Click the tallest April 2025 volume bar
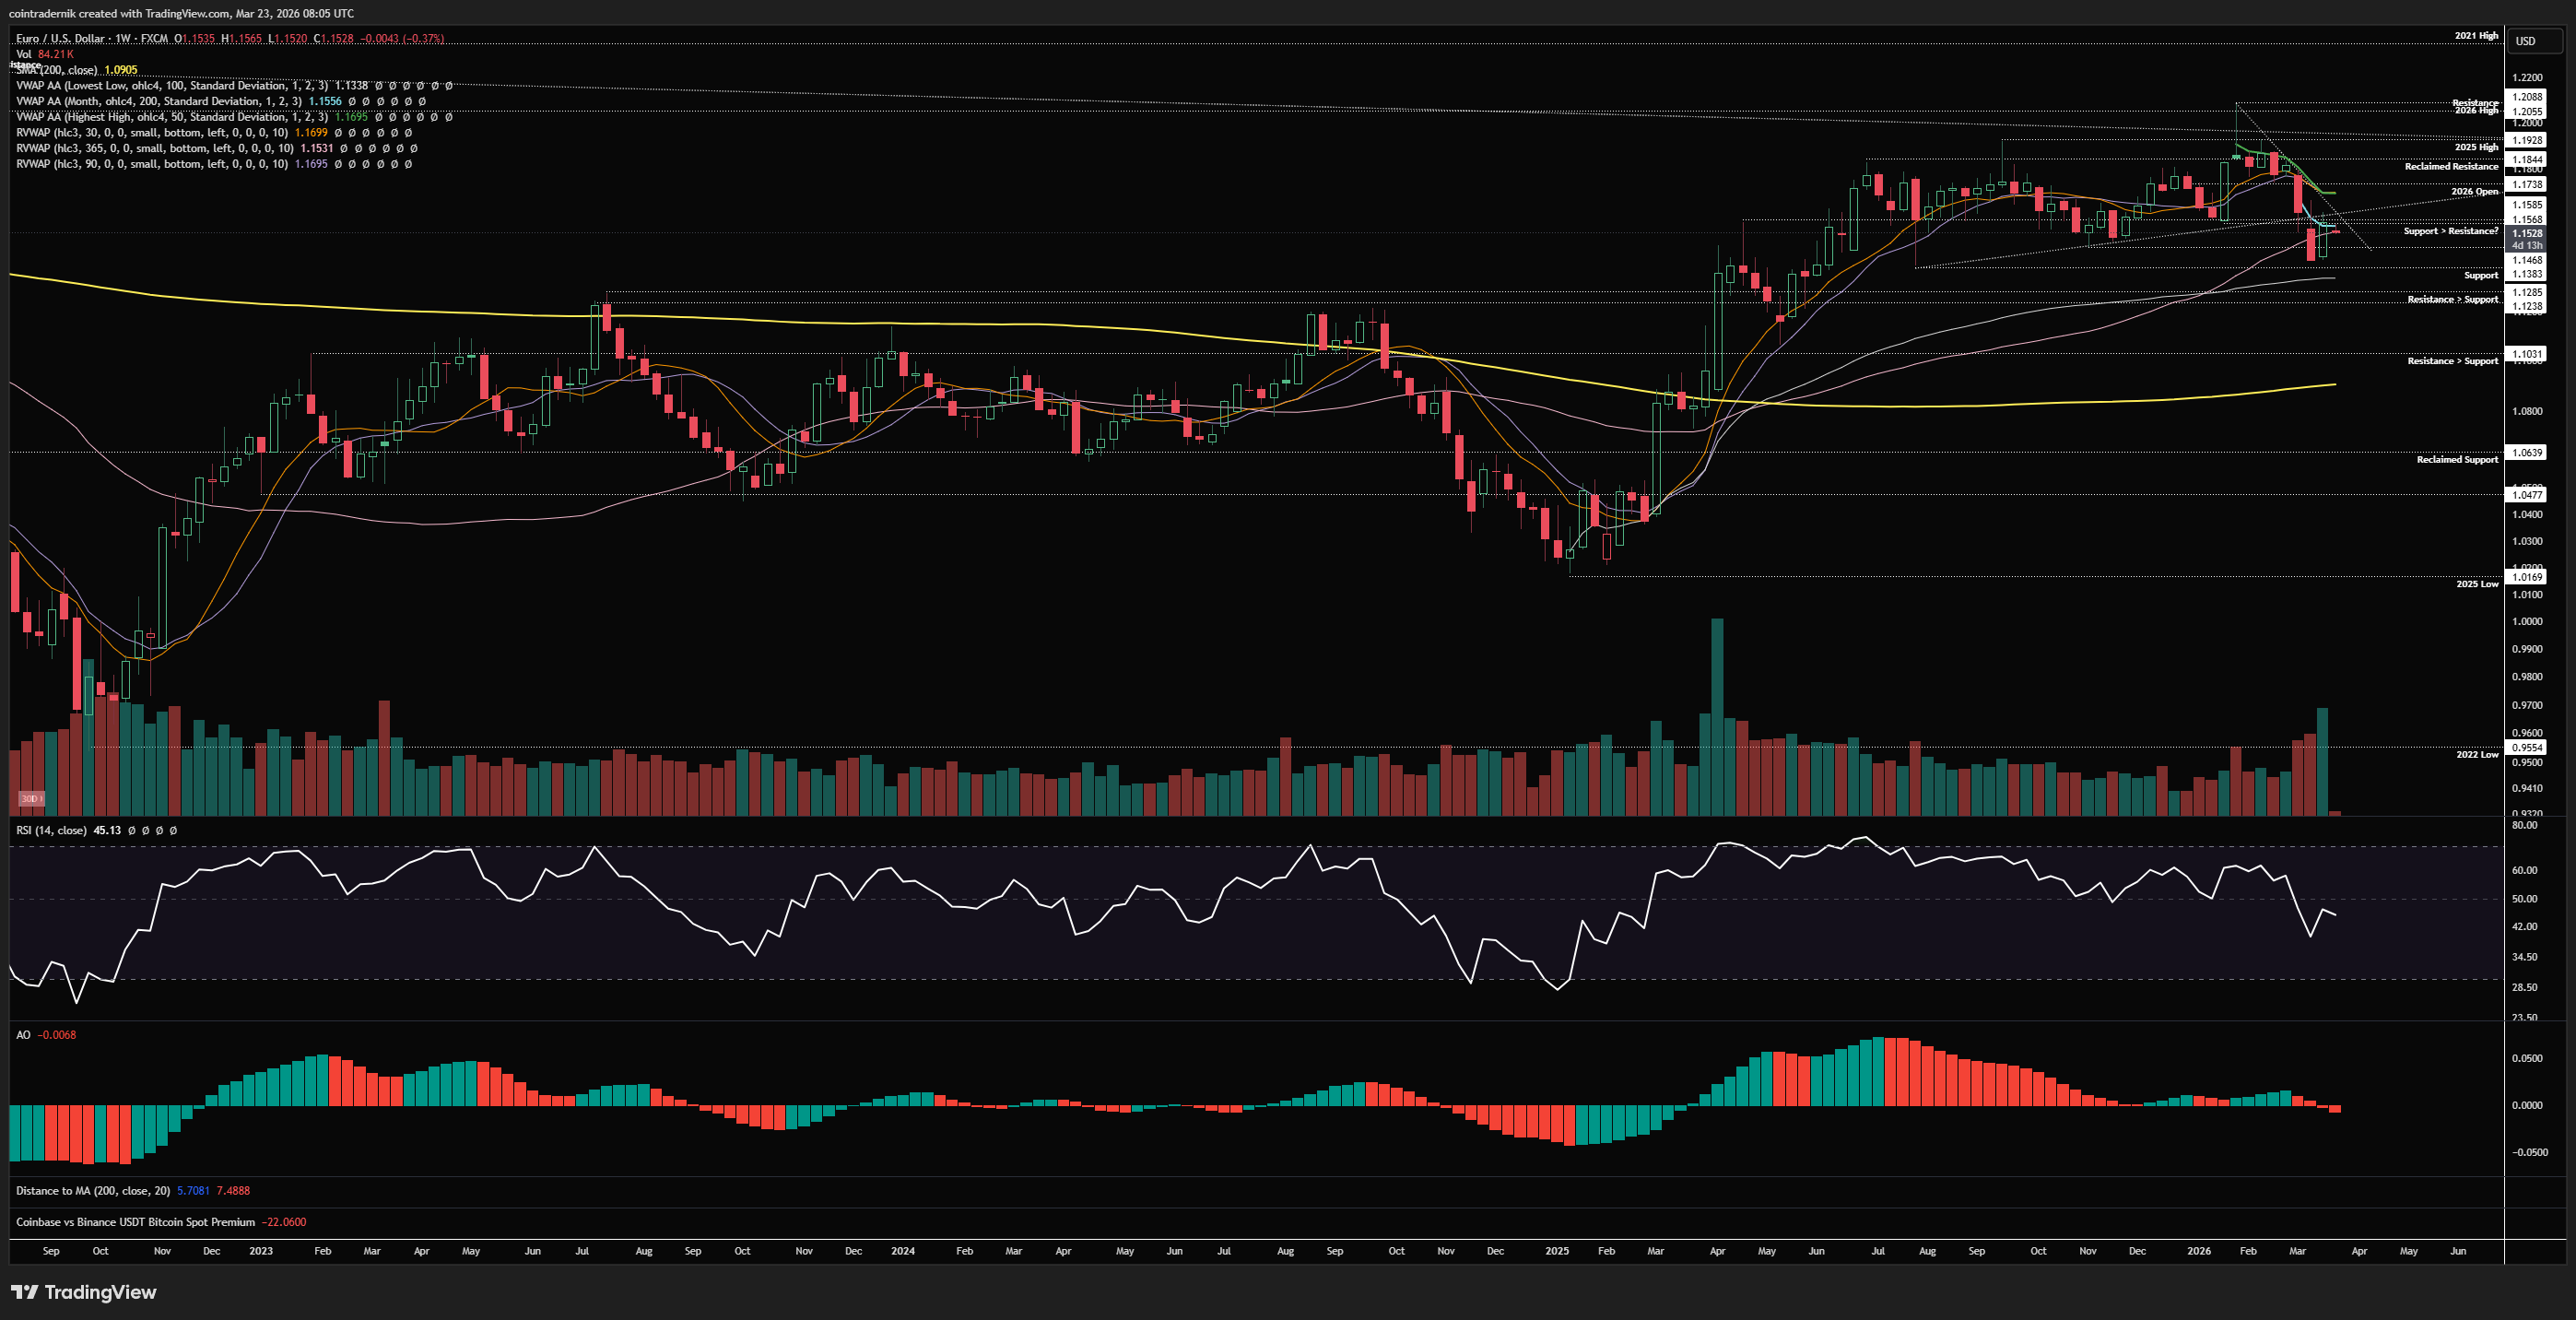The height and width of the screenshot is (1320, 2576). point(1717,715)
